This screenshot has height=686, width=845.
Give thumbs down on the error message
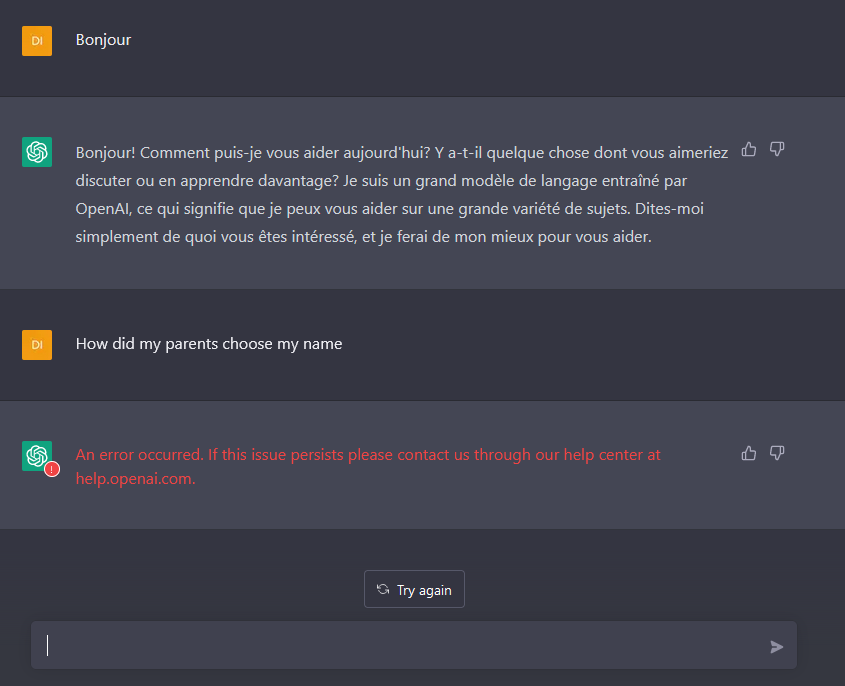(x=777, y=453)
